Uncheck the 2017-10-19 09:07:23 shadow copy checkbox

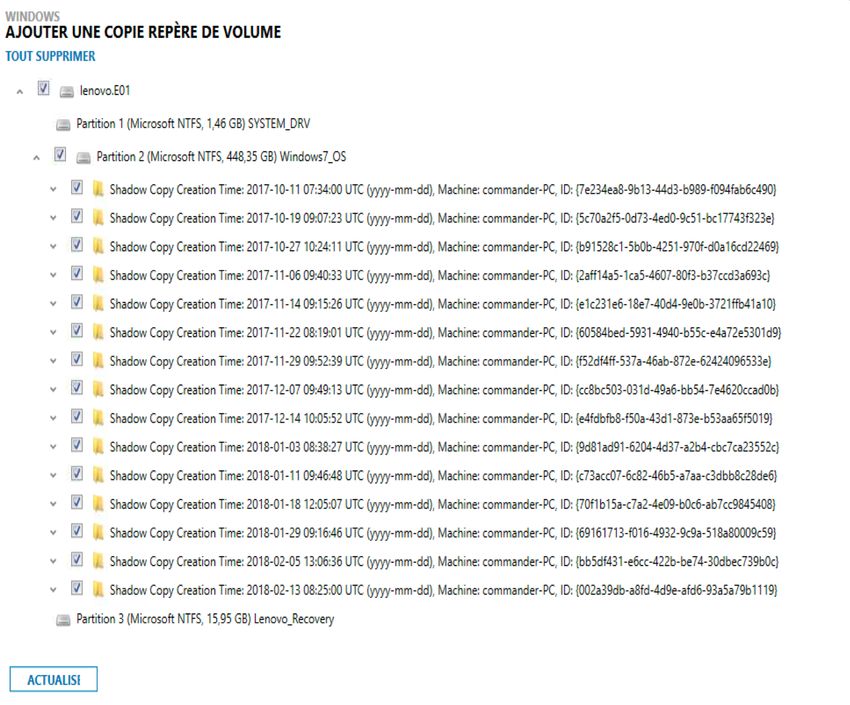pos(77,216)
